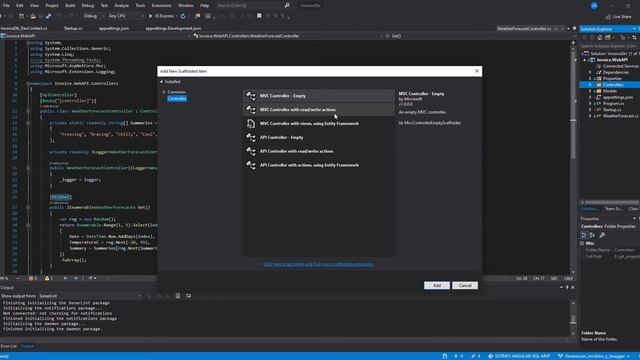
Task: Expand Controllers folder in Solution Explorer
Action: [590, 85]
